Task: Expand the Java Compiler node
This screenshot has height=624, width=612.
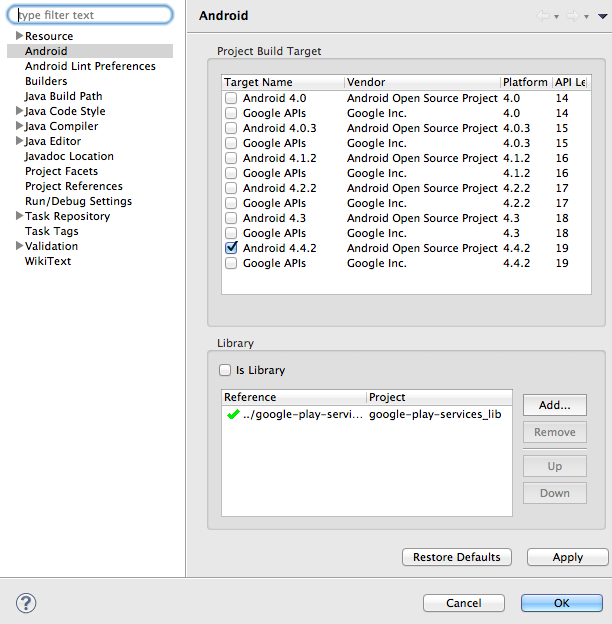Action: coord(19,126)
